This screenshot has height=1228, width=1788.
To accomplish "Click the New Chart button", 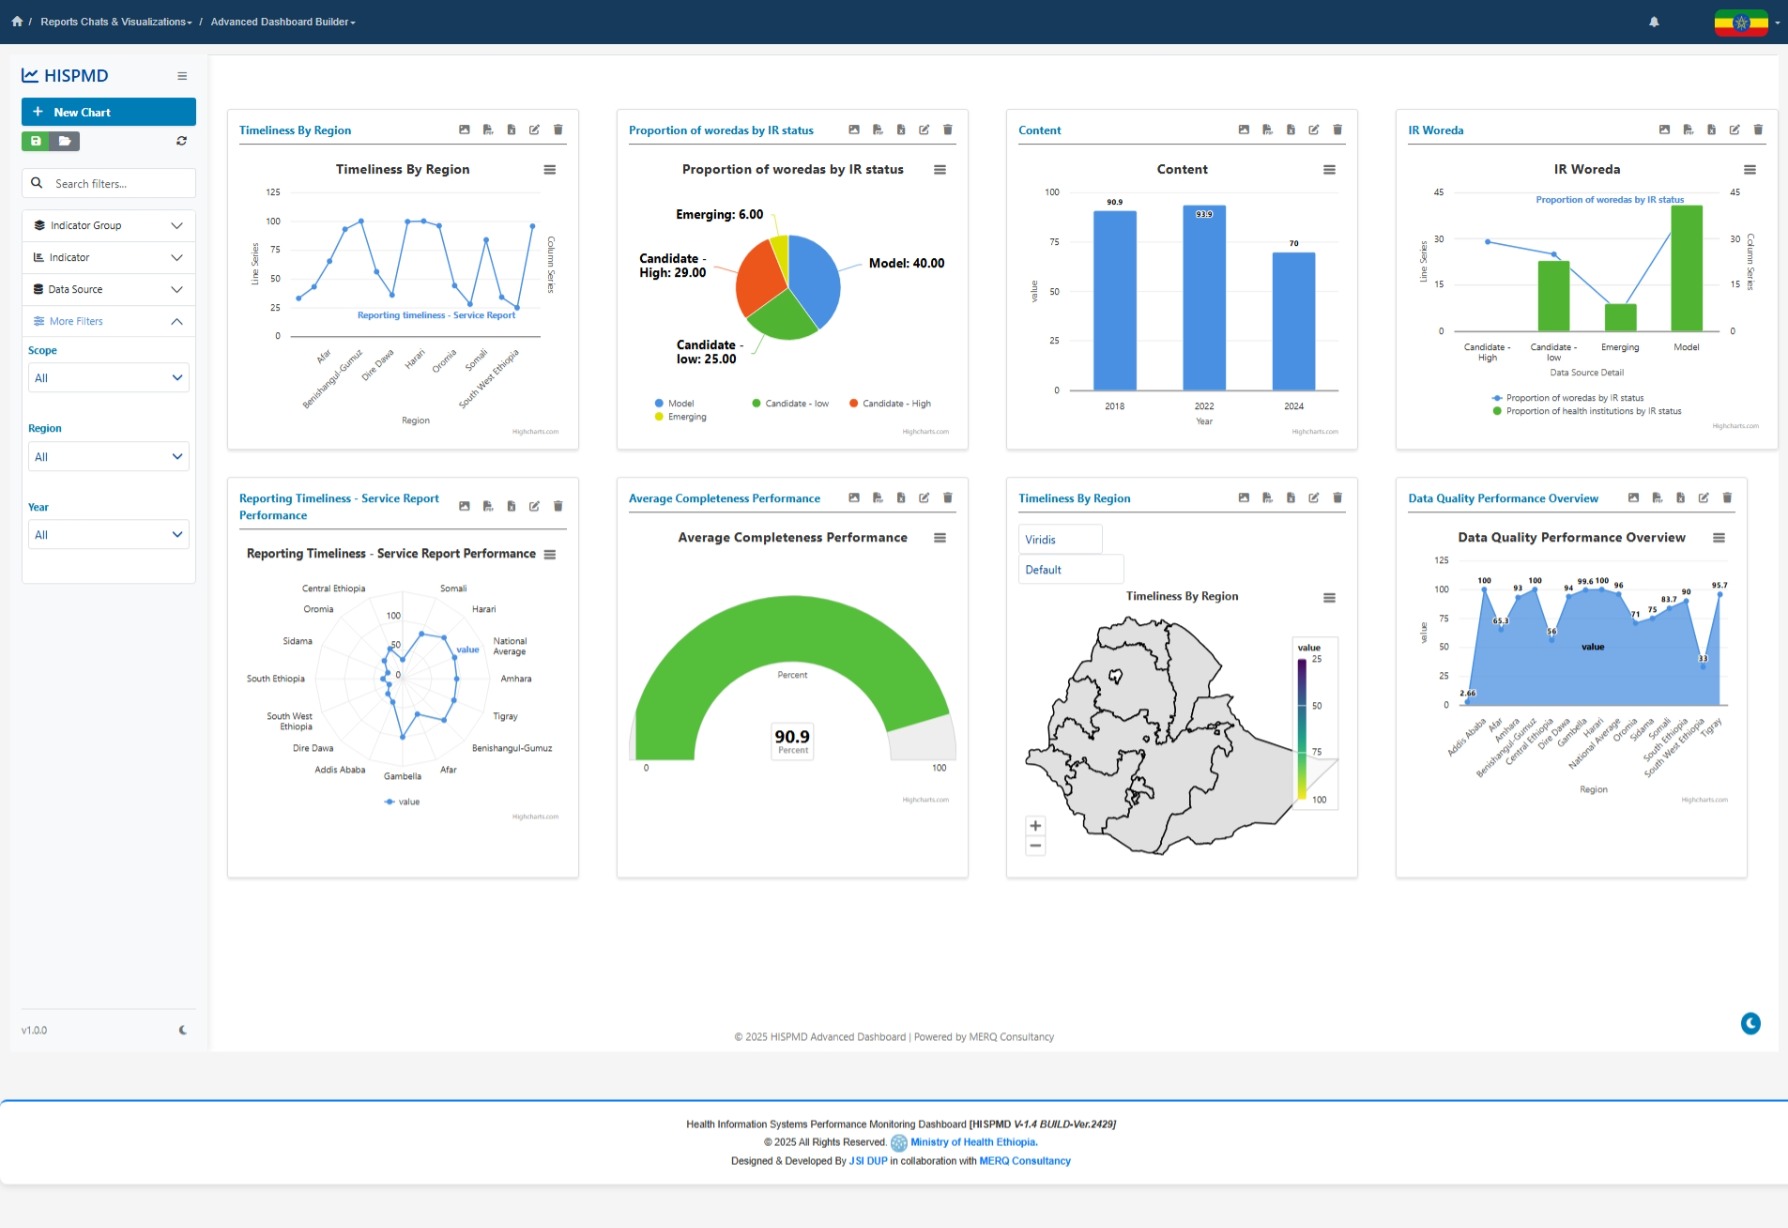I will 108,112.
